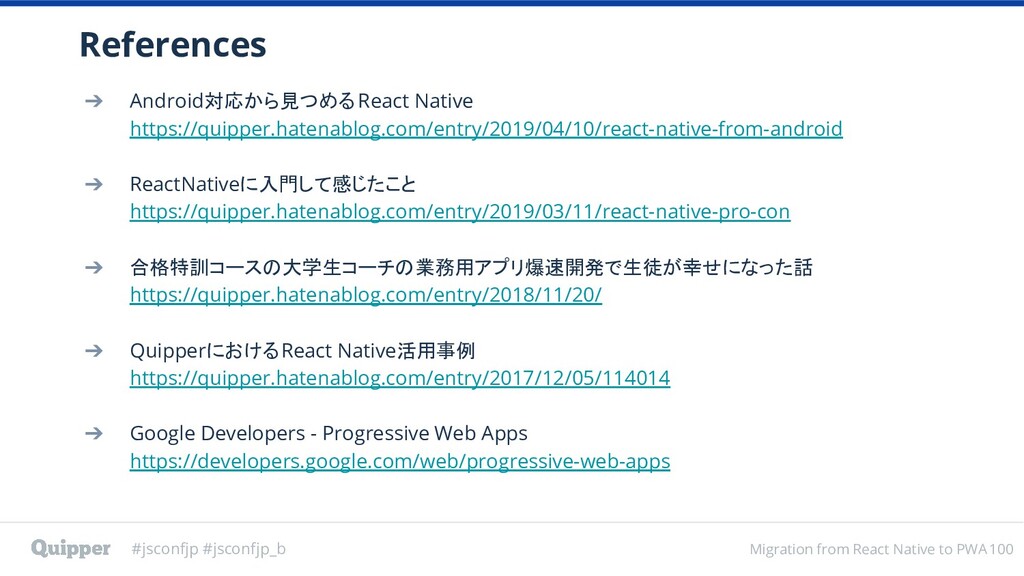Click the title 'Android対応から見つめるReact Native'
This screenshot has width=1024, height=576.
(x=301, y=101)
